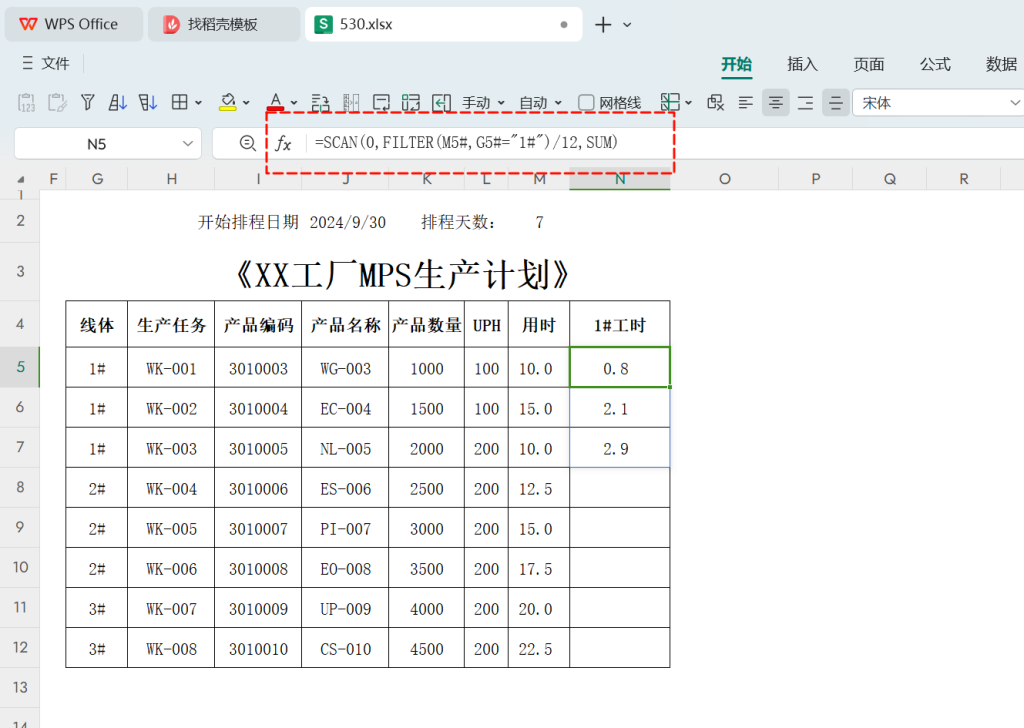Apply the red font color A
The image size is (1024, 728).
tap(276, 103)
